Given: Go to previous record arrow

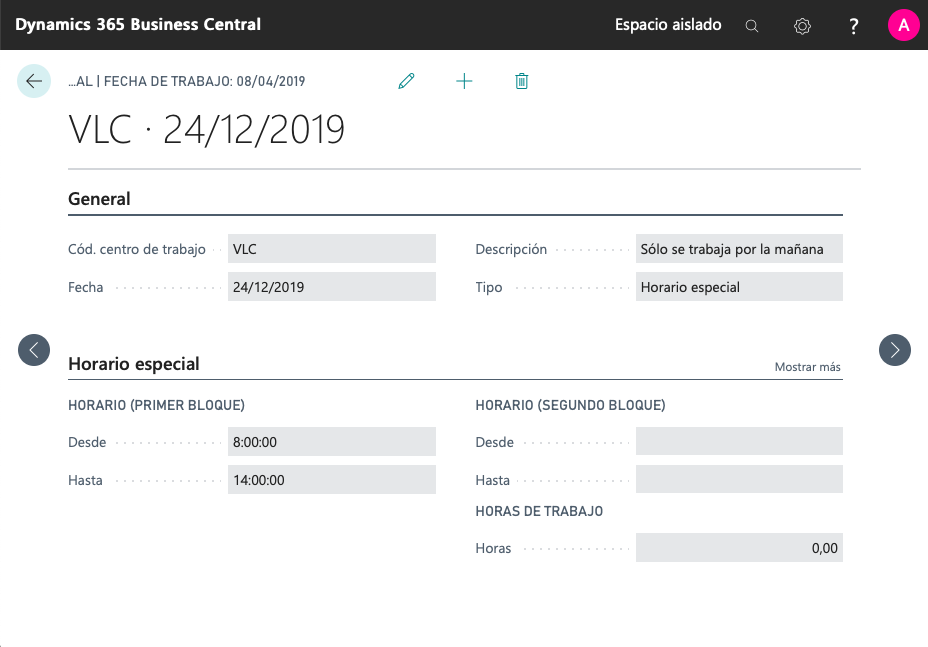Looking at the screenshot, I should click(34, 349).
